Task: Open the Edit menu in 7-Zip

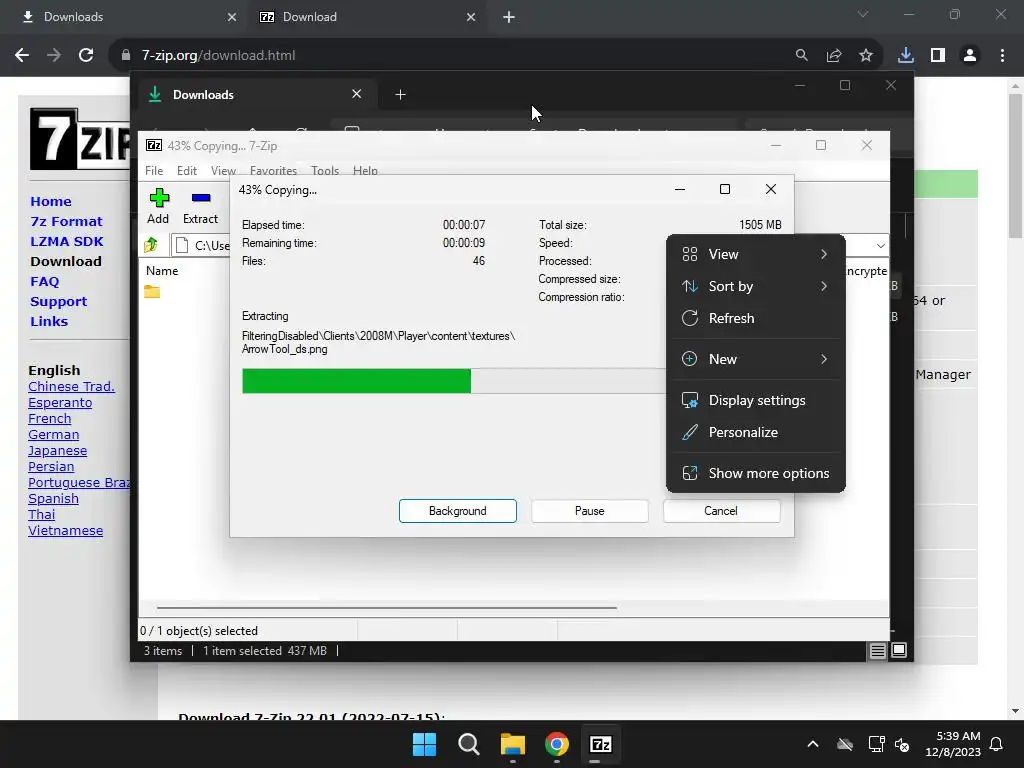Action: 187,170
